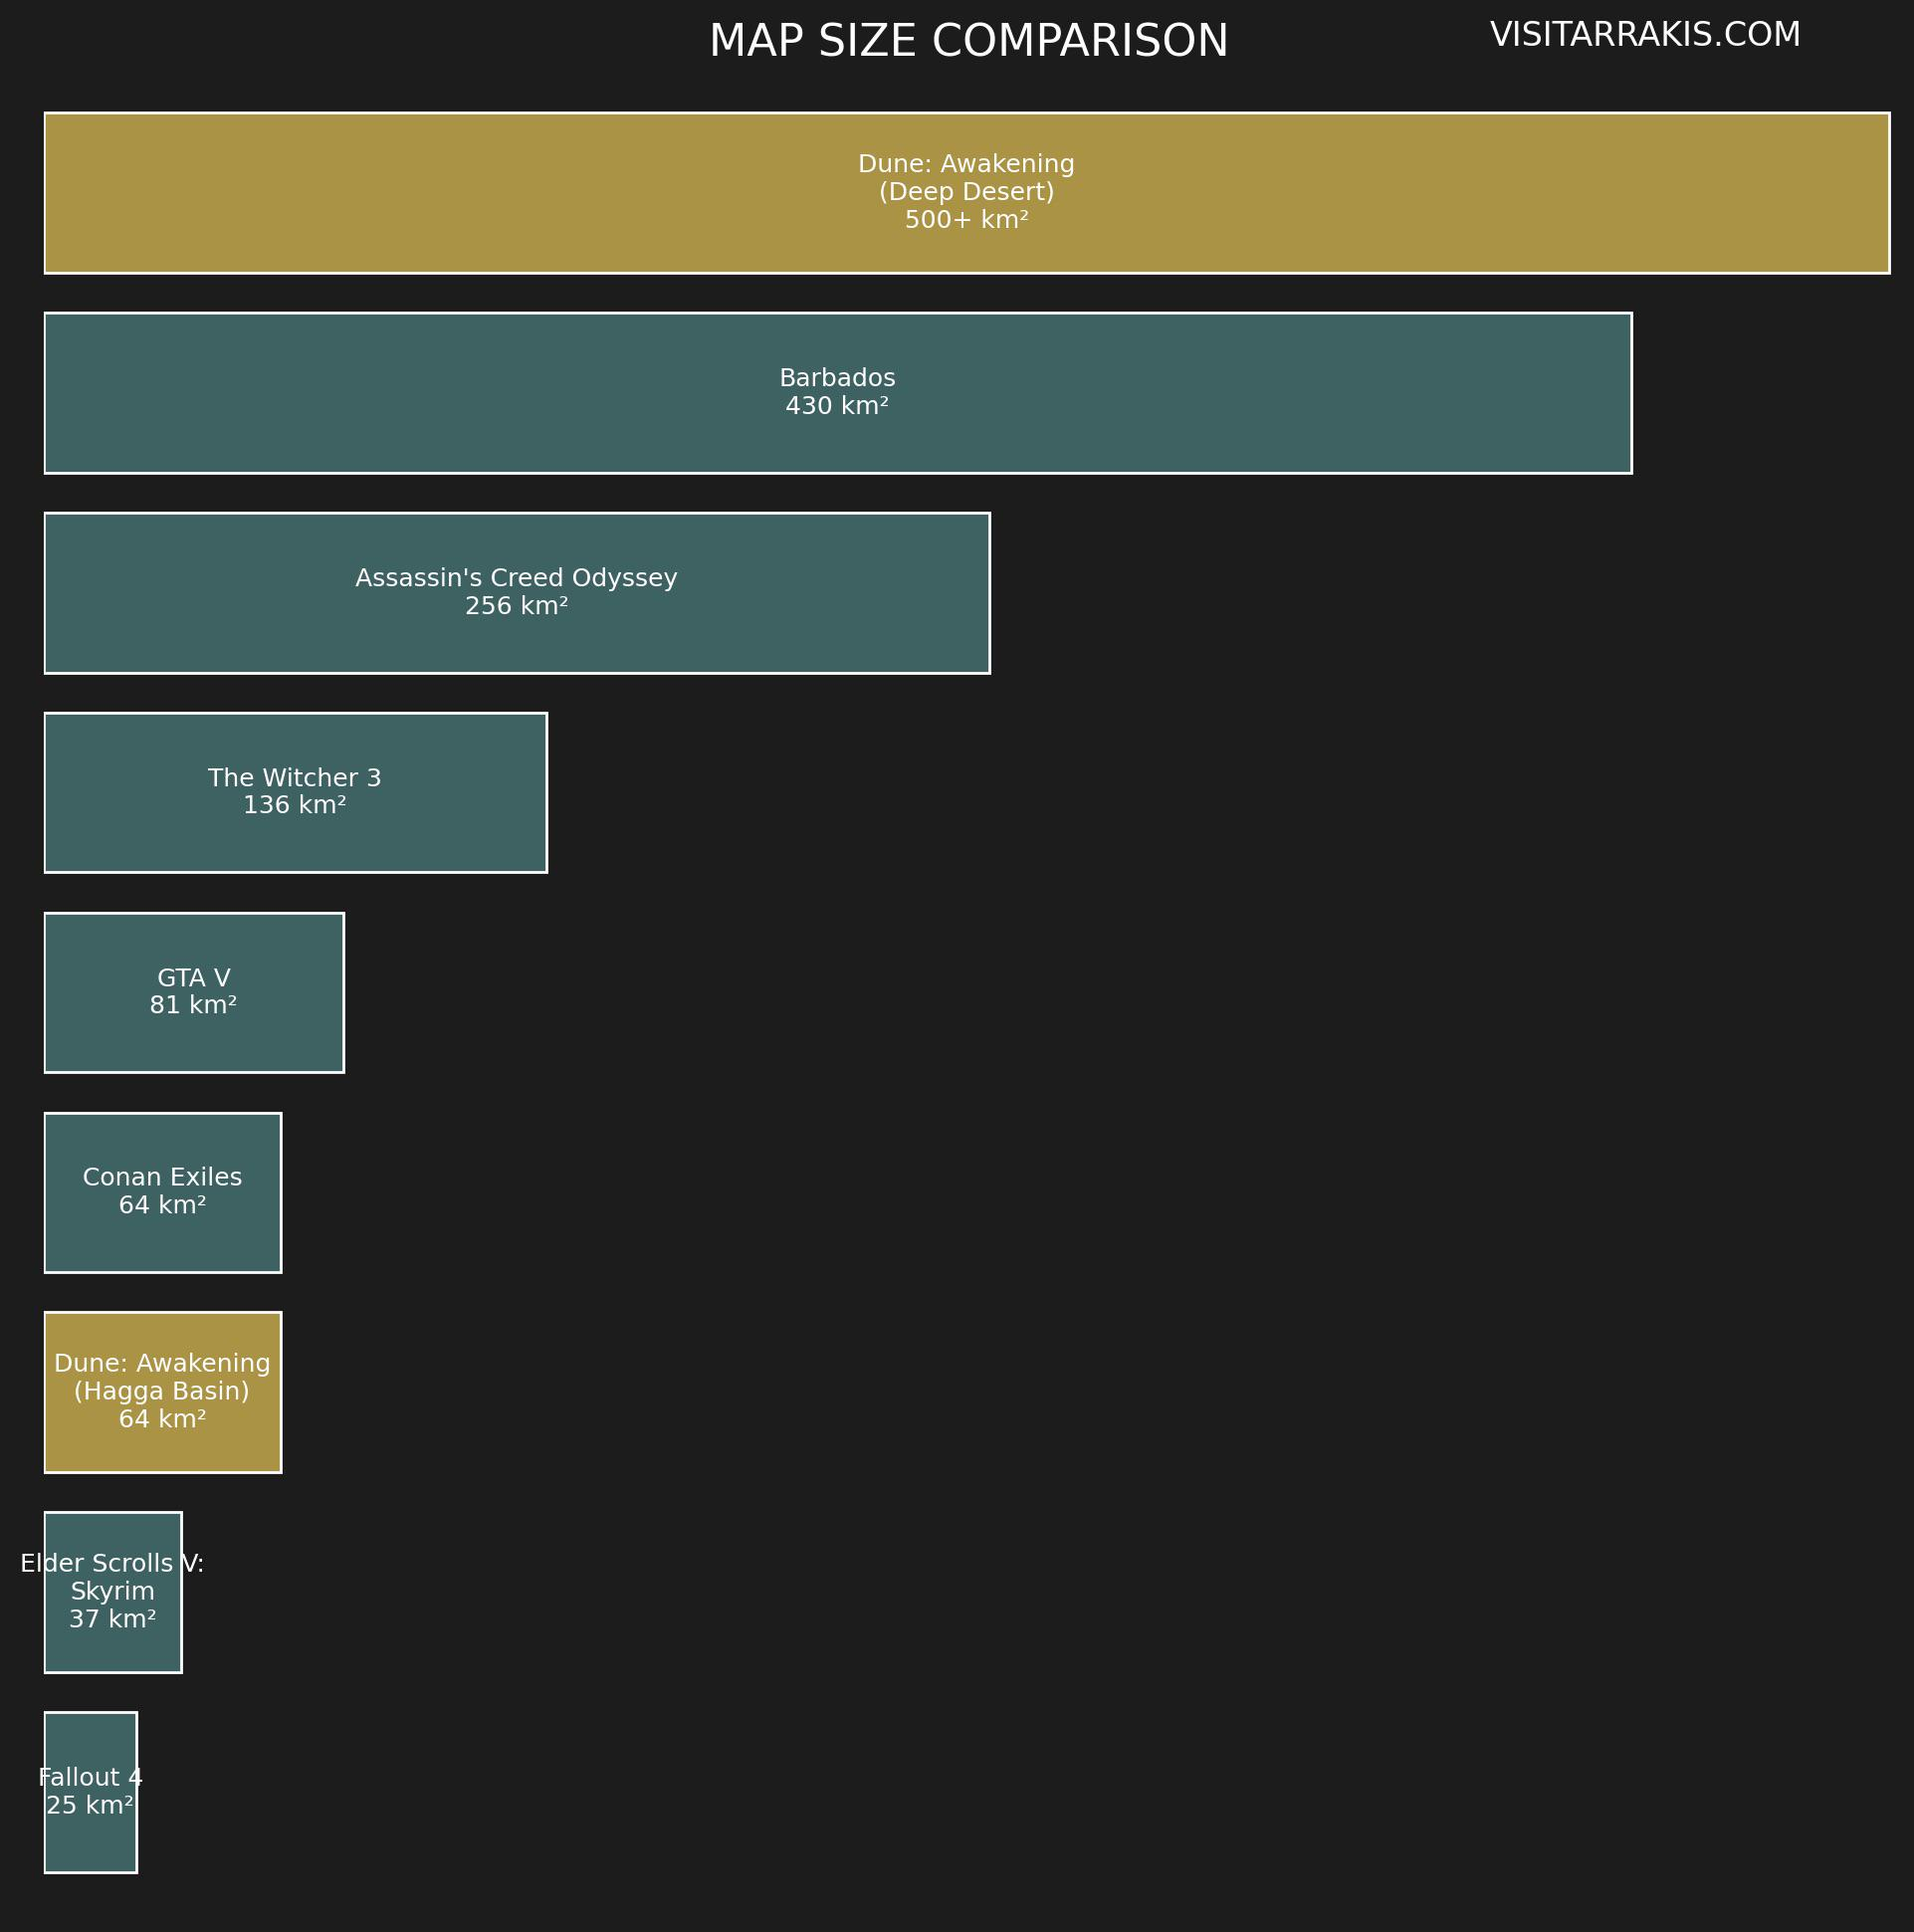The width and height of the screenshot is (1914, 1932).
Task: Select the Barbados 430 km² bar
Action: click(838, 393)
